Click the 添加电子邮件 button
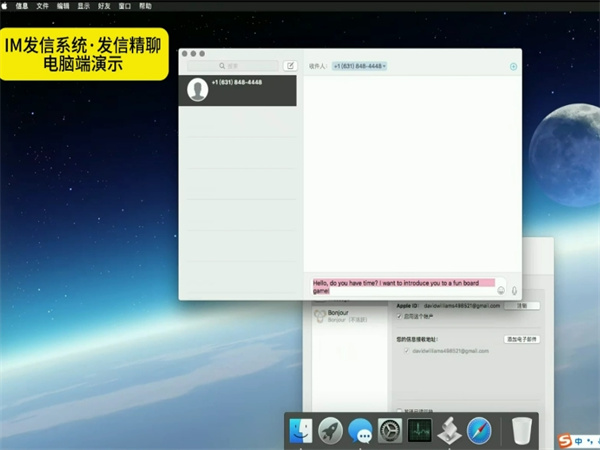600x450 pixels. (522, 339)
